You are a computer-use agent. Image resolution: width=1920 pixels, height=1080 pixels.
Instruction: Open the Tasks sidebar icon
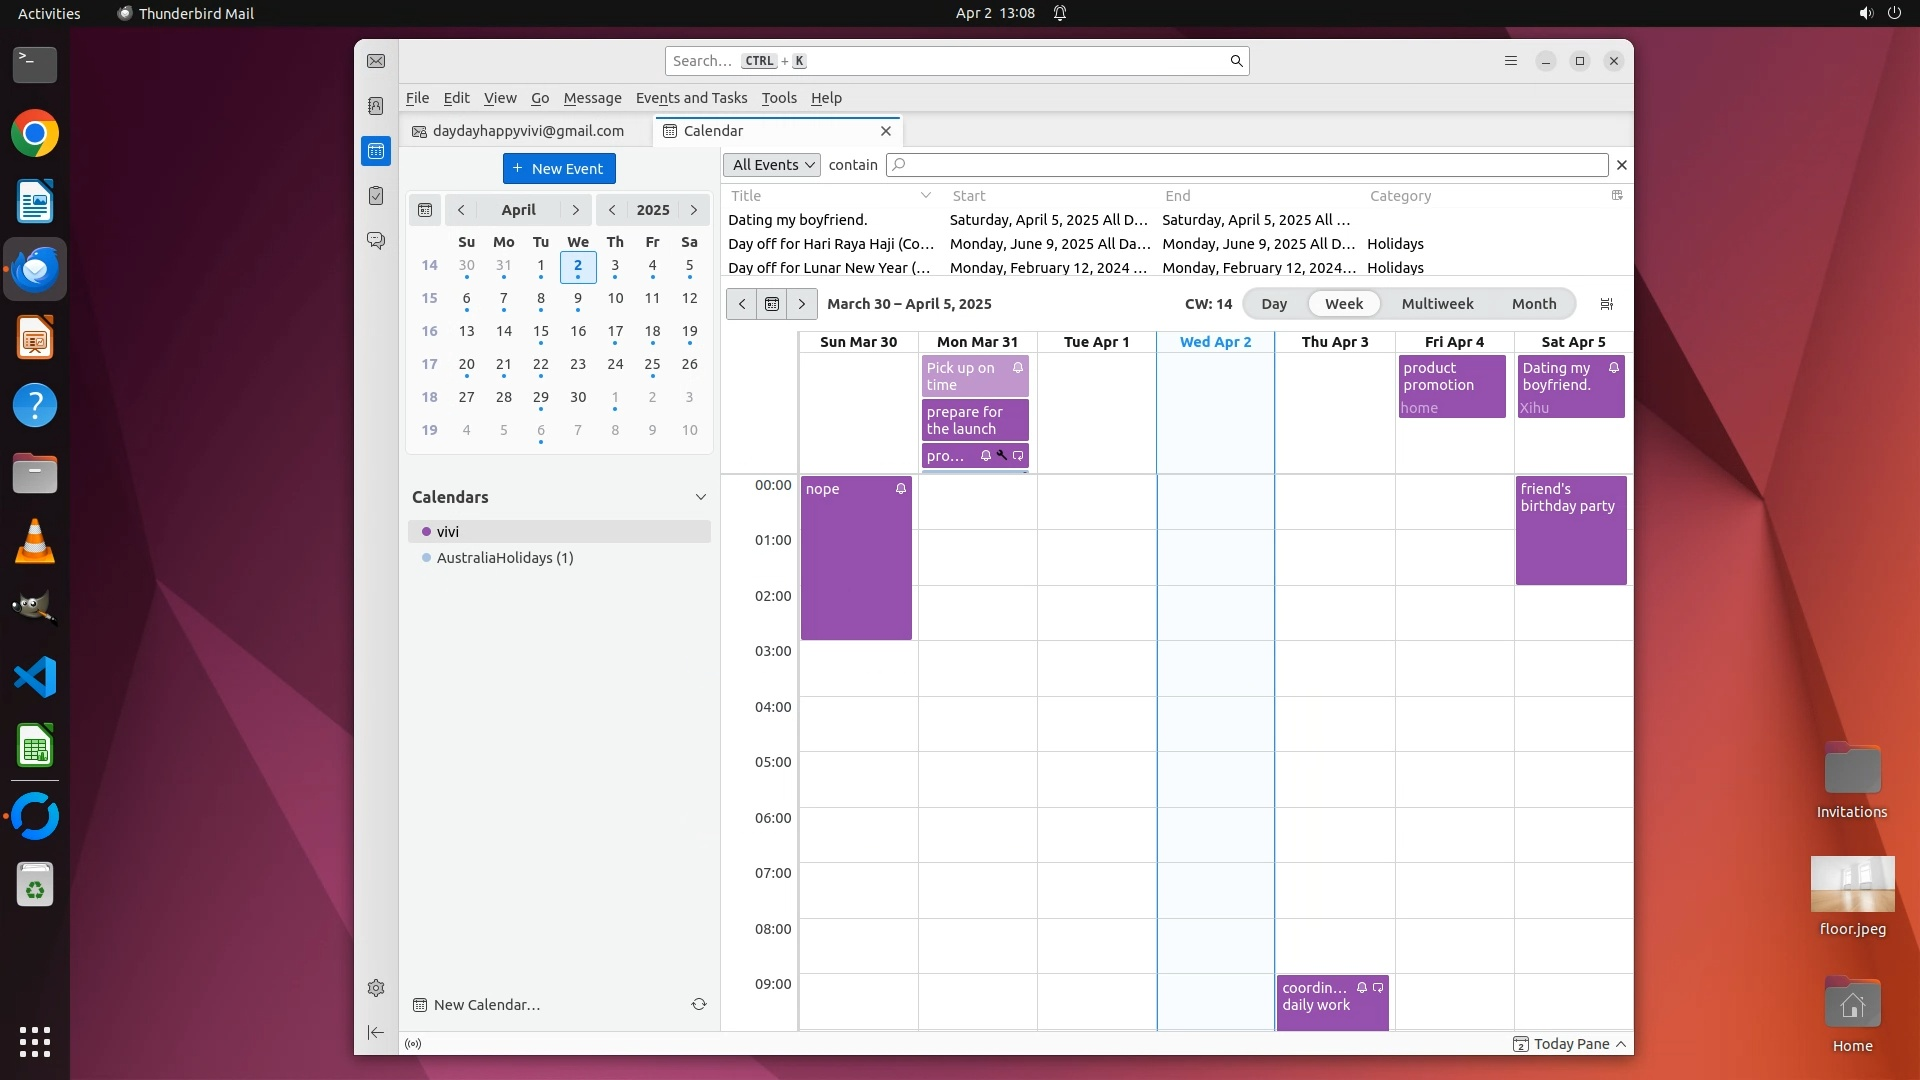click(x=376, y=196)
